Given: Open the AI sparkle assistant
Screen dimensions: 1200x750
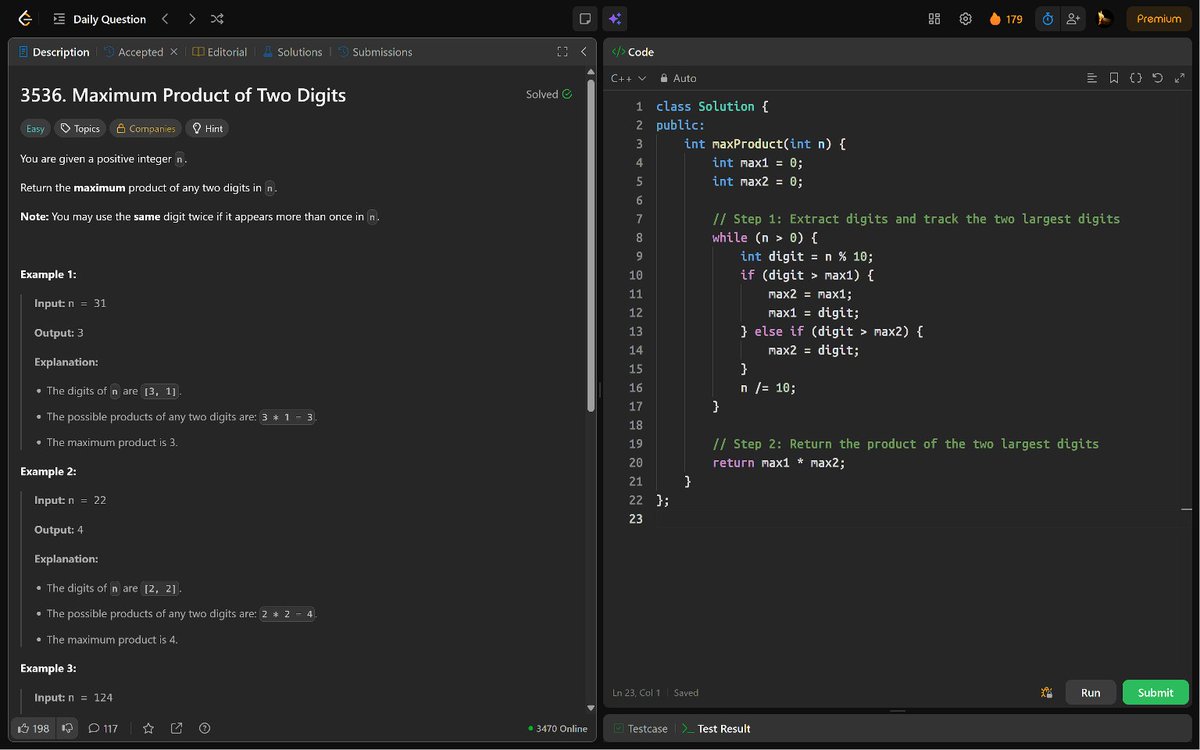Looking at the screenshot, I should point(615,19).
